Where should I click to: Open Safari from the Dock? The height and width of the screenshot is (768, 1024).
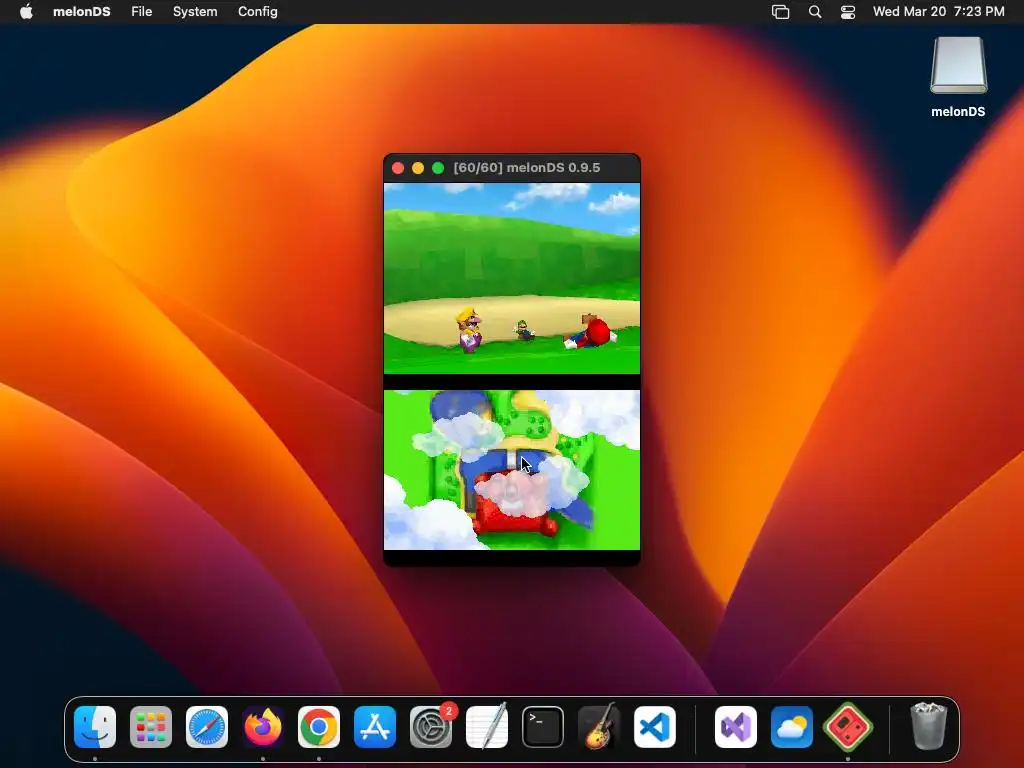point(207,727)
